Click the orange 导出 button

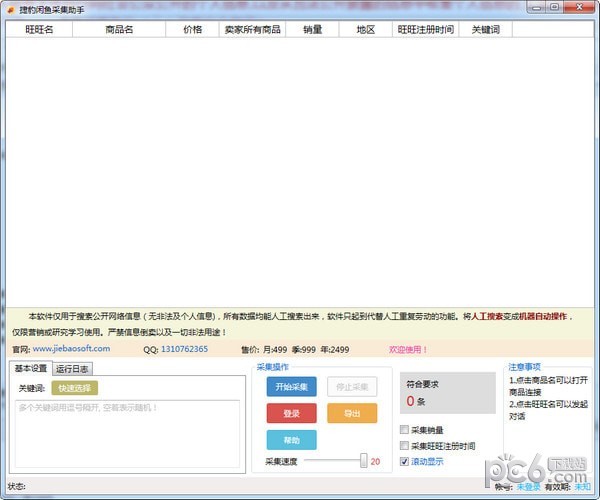[x=352, y=413]
